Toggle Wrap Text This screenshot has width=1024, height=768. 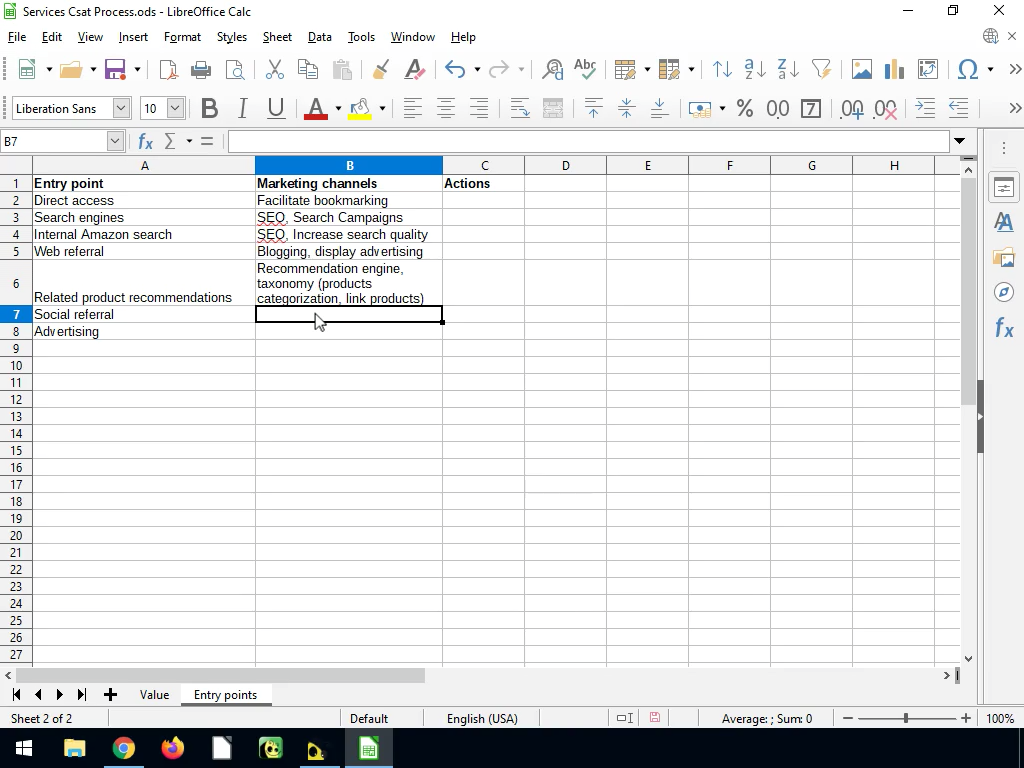click(520, 108)
